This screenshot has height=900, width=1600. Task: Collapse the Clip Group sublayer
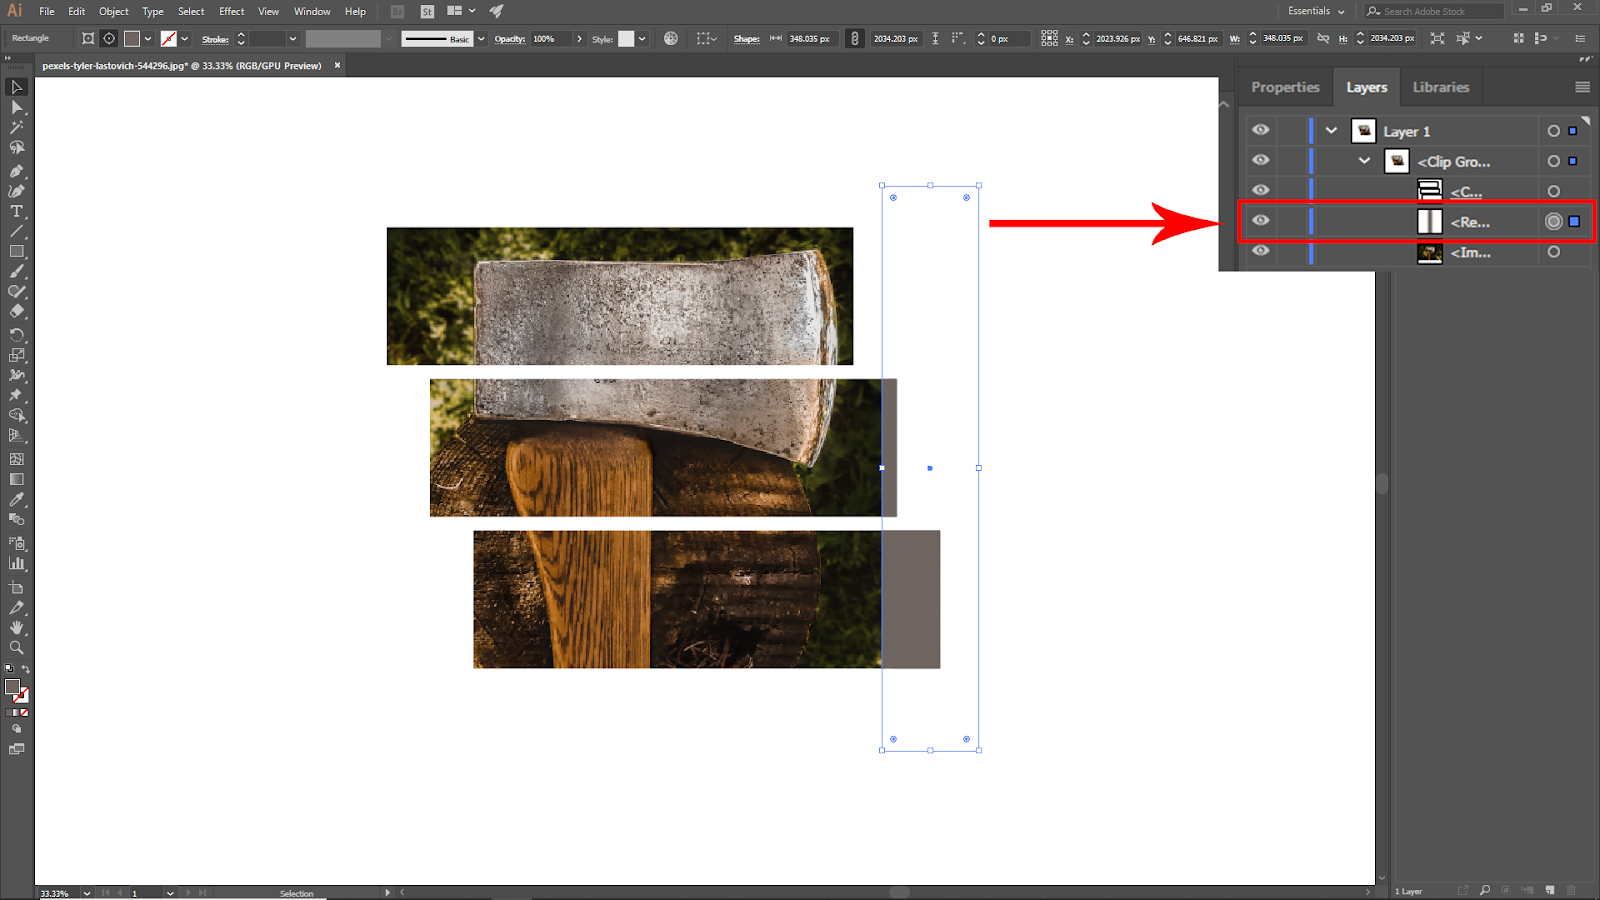click(x=1364, y=160)
